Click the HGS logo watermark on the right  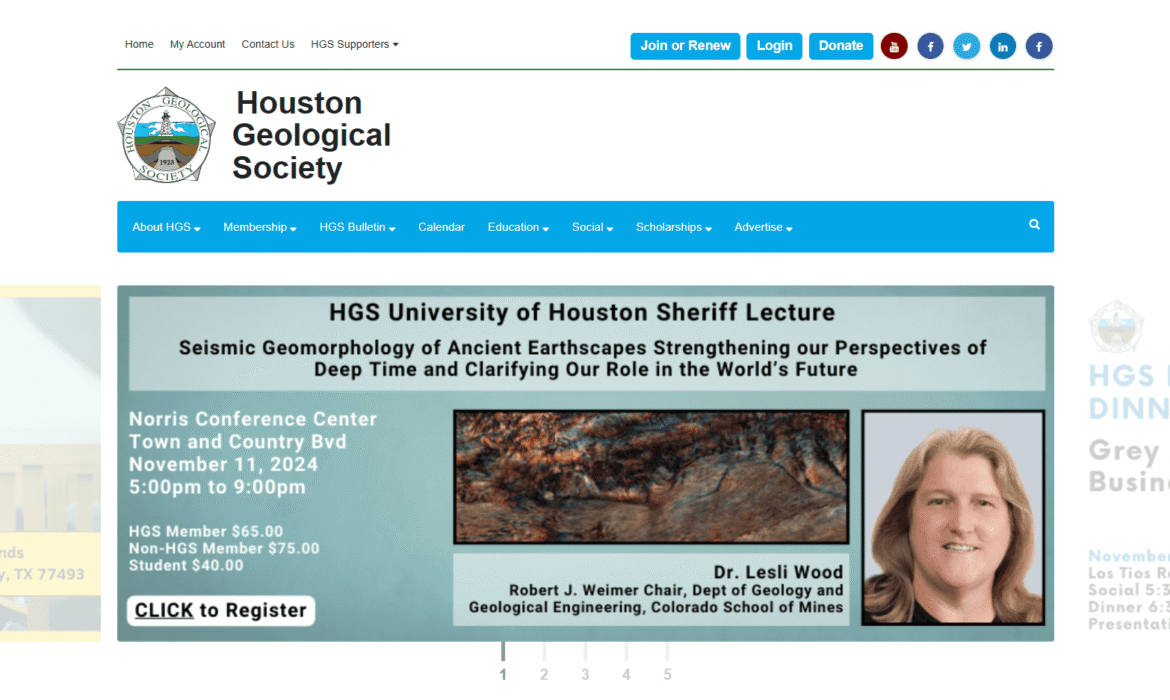pos(1117,324)
